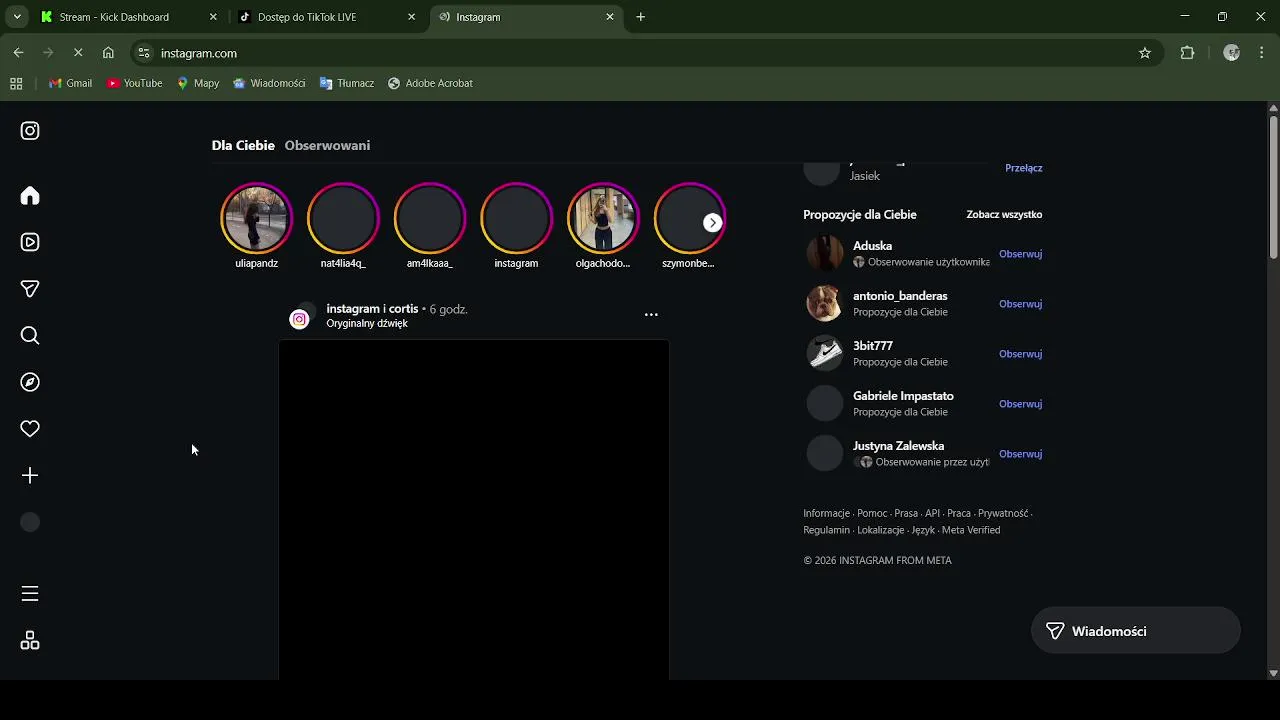This screenshot has width=1280, height=720.
Task: Close the Instagram browser tab
Action: [x=610, y=17]
